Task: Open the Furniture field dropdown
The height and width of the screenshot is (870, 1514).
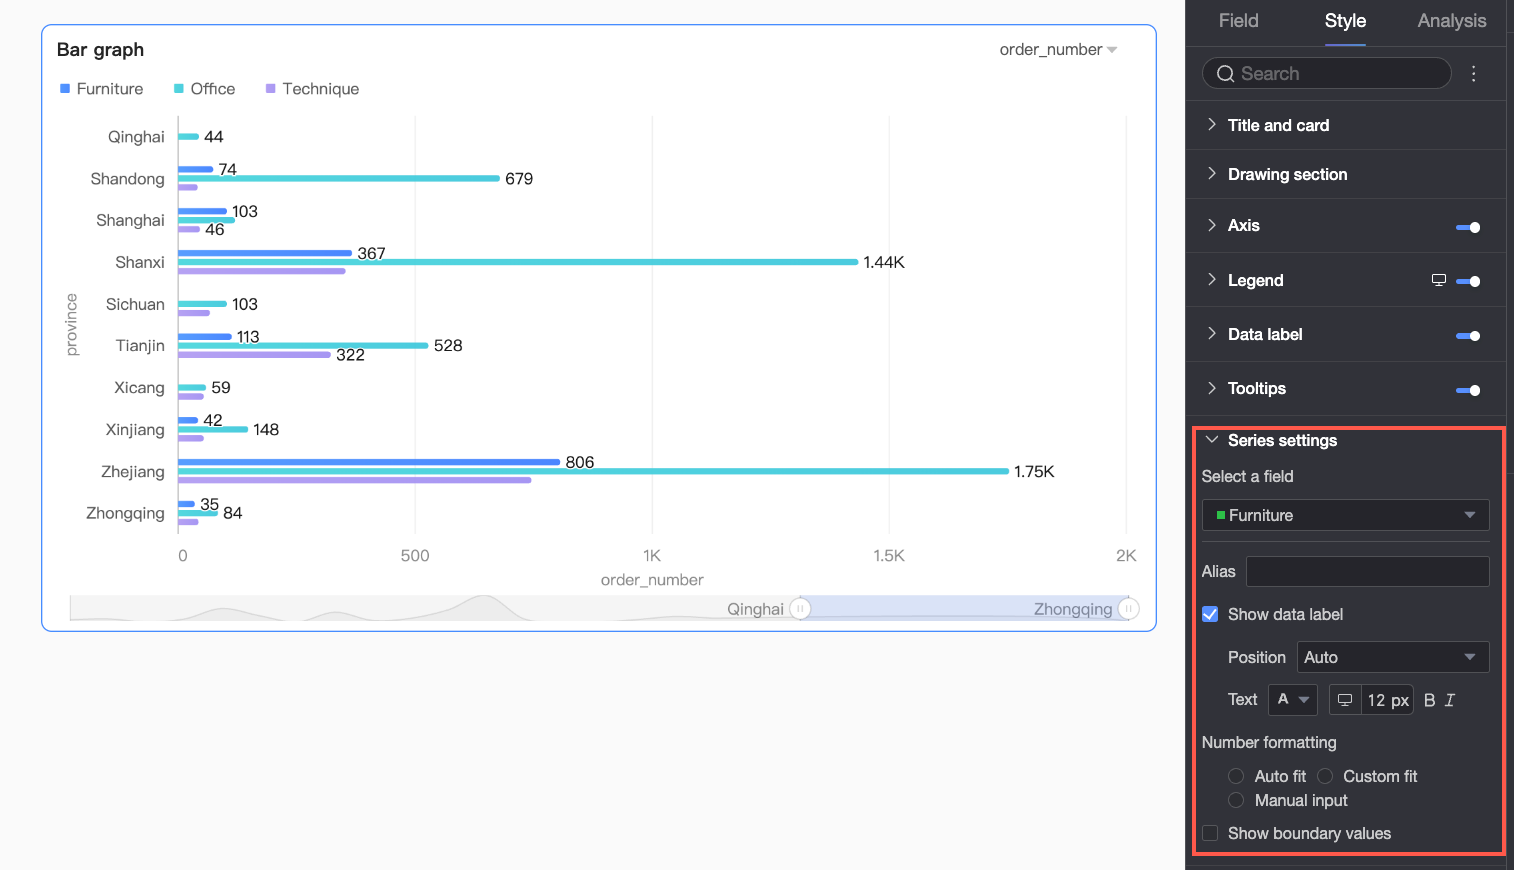Action: pyautogui.click(x=1345, y=515)
